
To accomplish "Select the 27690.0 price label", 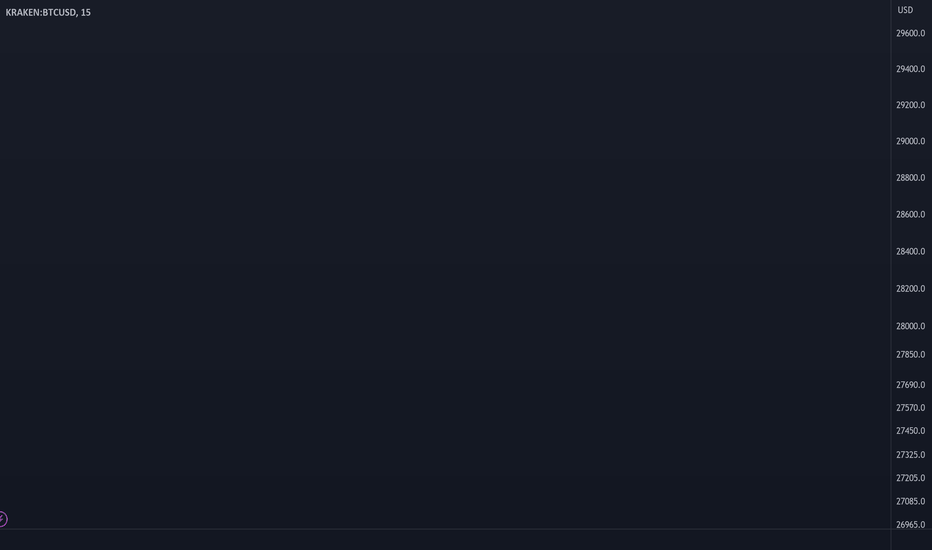I will click(910, 385).
